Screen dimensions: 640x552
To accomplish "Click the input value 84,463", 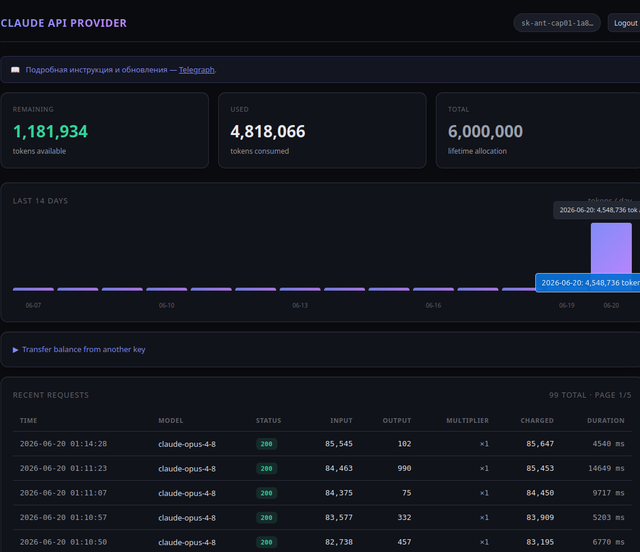I will pyautogui.click(x=339, y=468).
